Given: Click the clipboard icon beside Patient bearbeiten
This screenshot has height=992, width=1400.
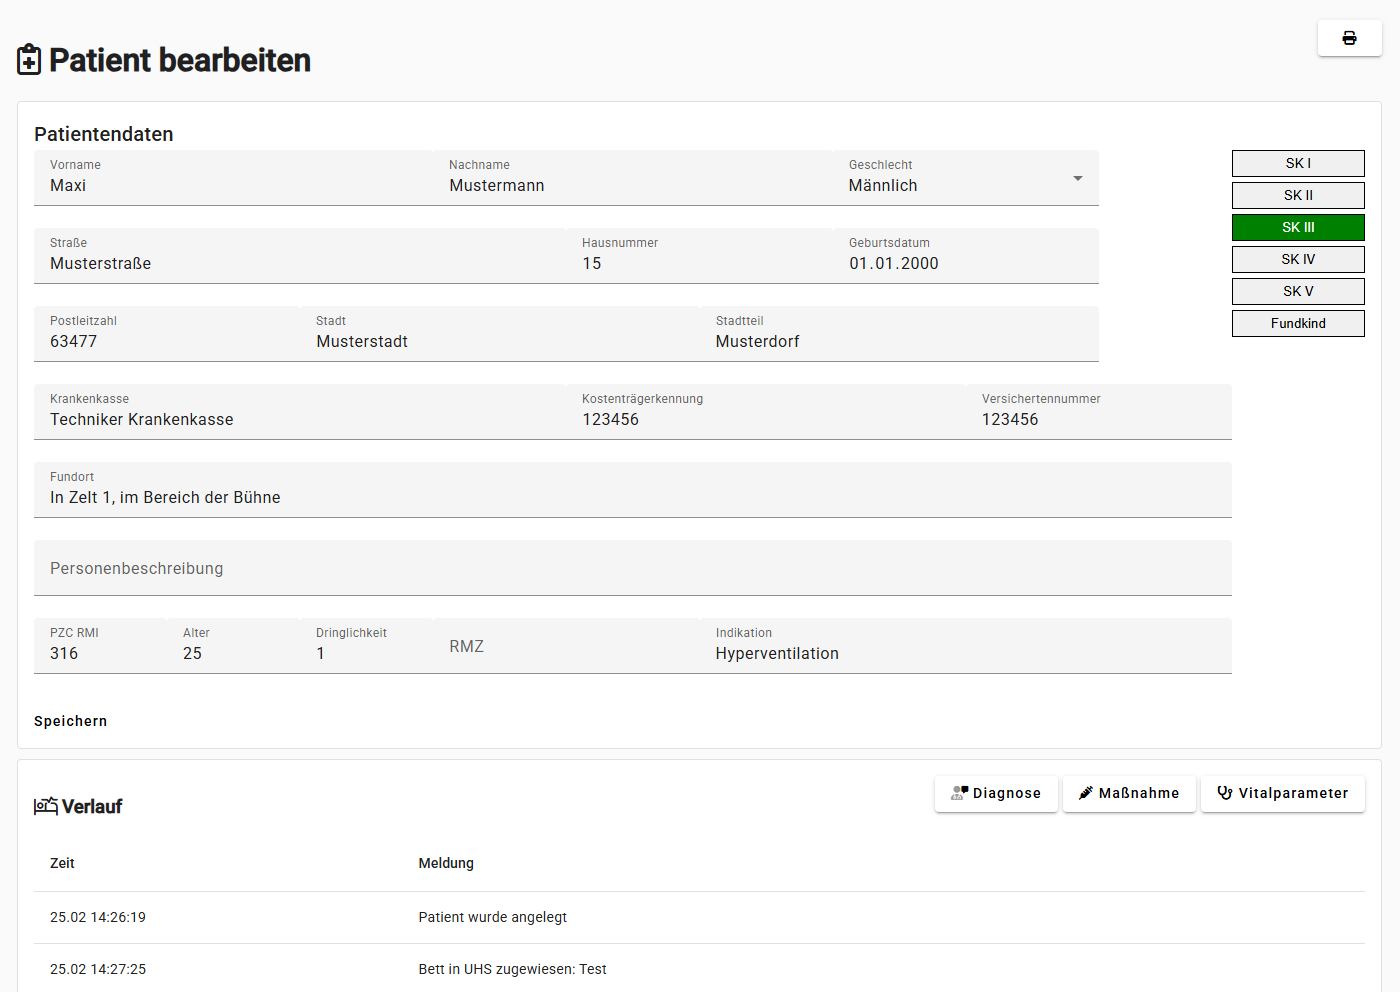Looking at the screenshot, I should (x=29, y=60).
